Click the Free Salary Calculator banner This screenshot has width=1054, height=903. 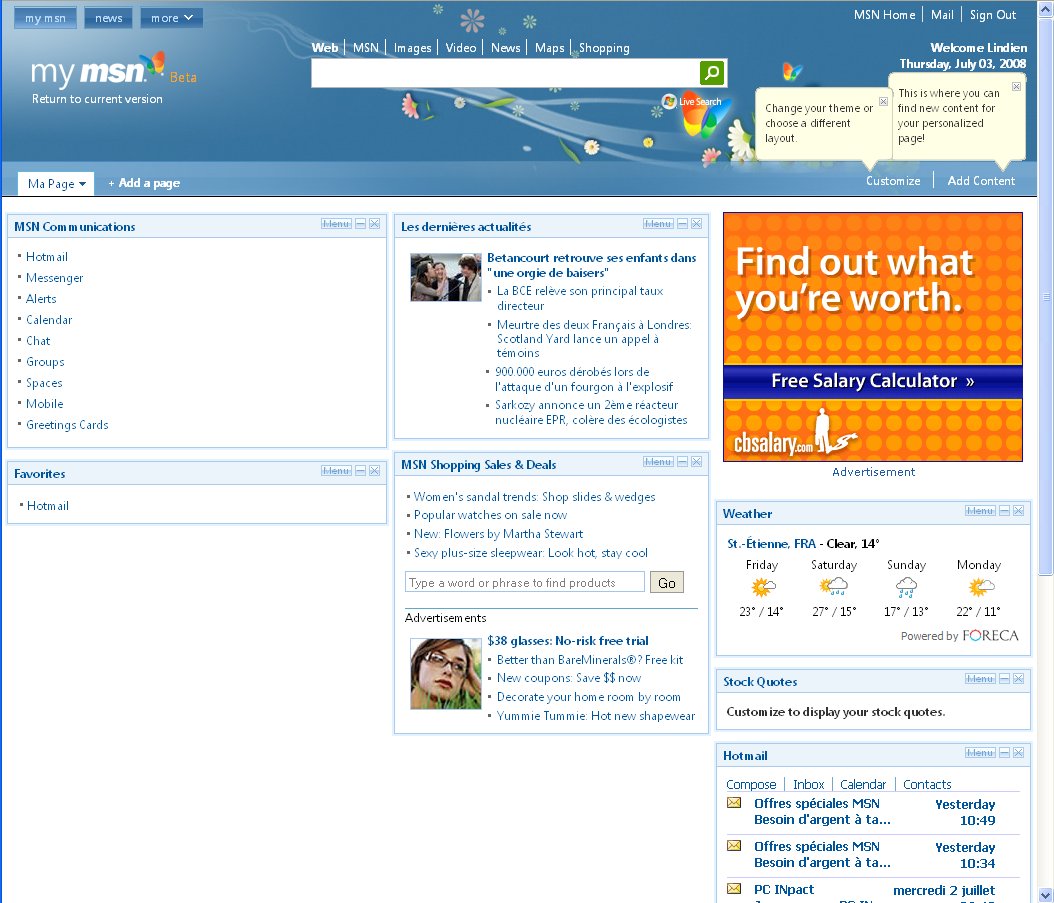(x=873, y=381)
